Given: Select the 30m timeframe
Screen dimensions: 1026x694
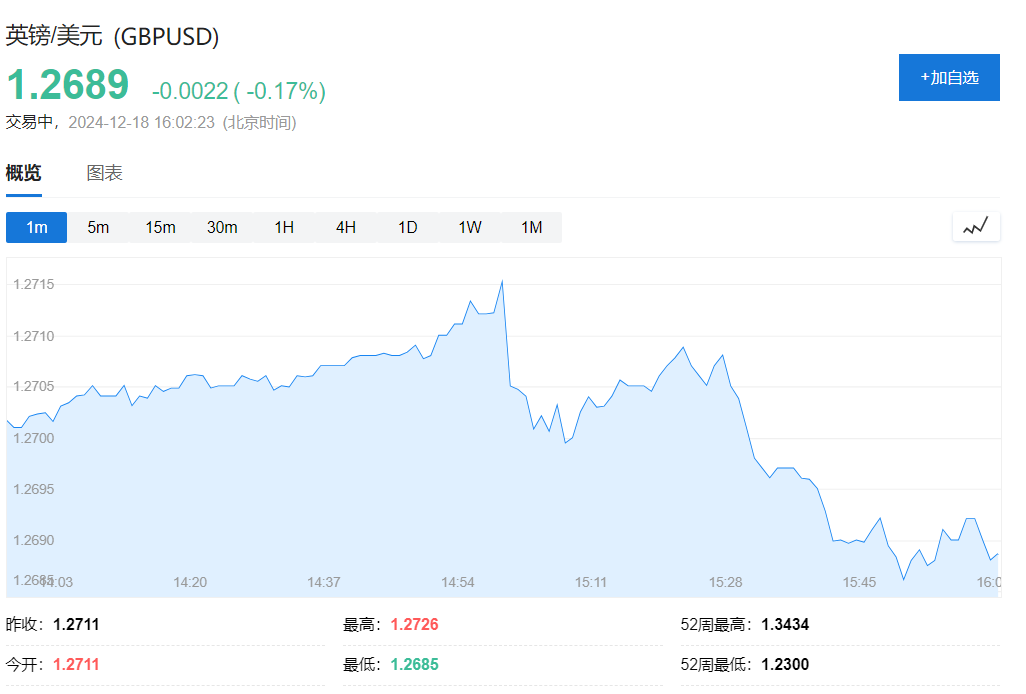Looking at the screenshot, I should [x=222, y=227].
